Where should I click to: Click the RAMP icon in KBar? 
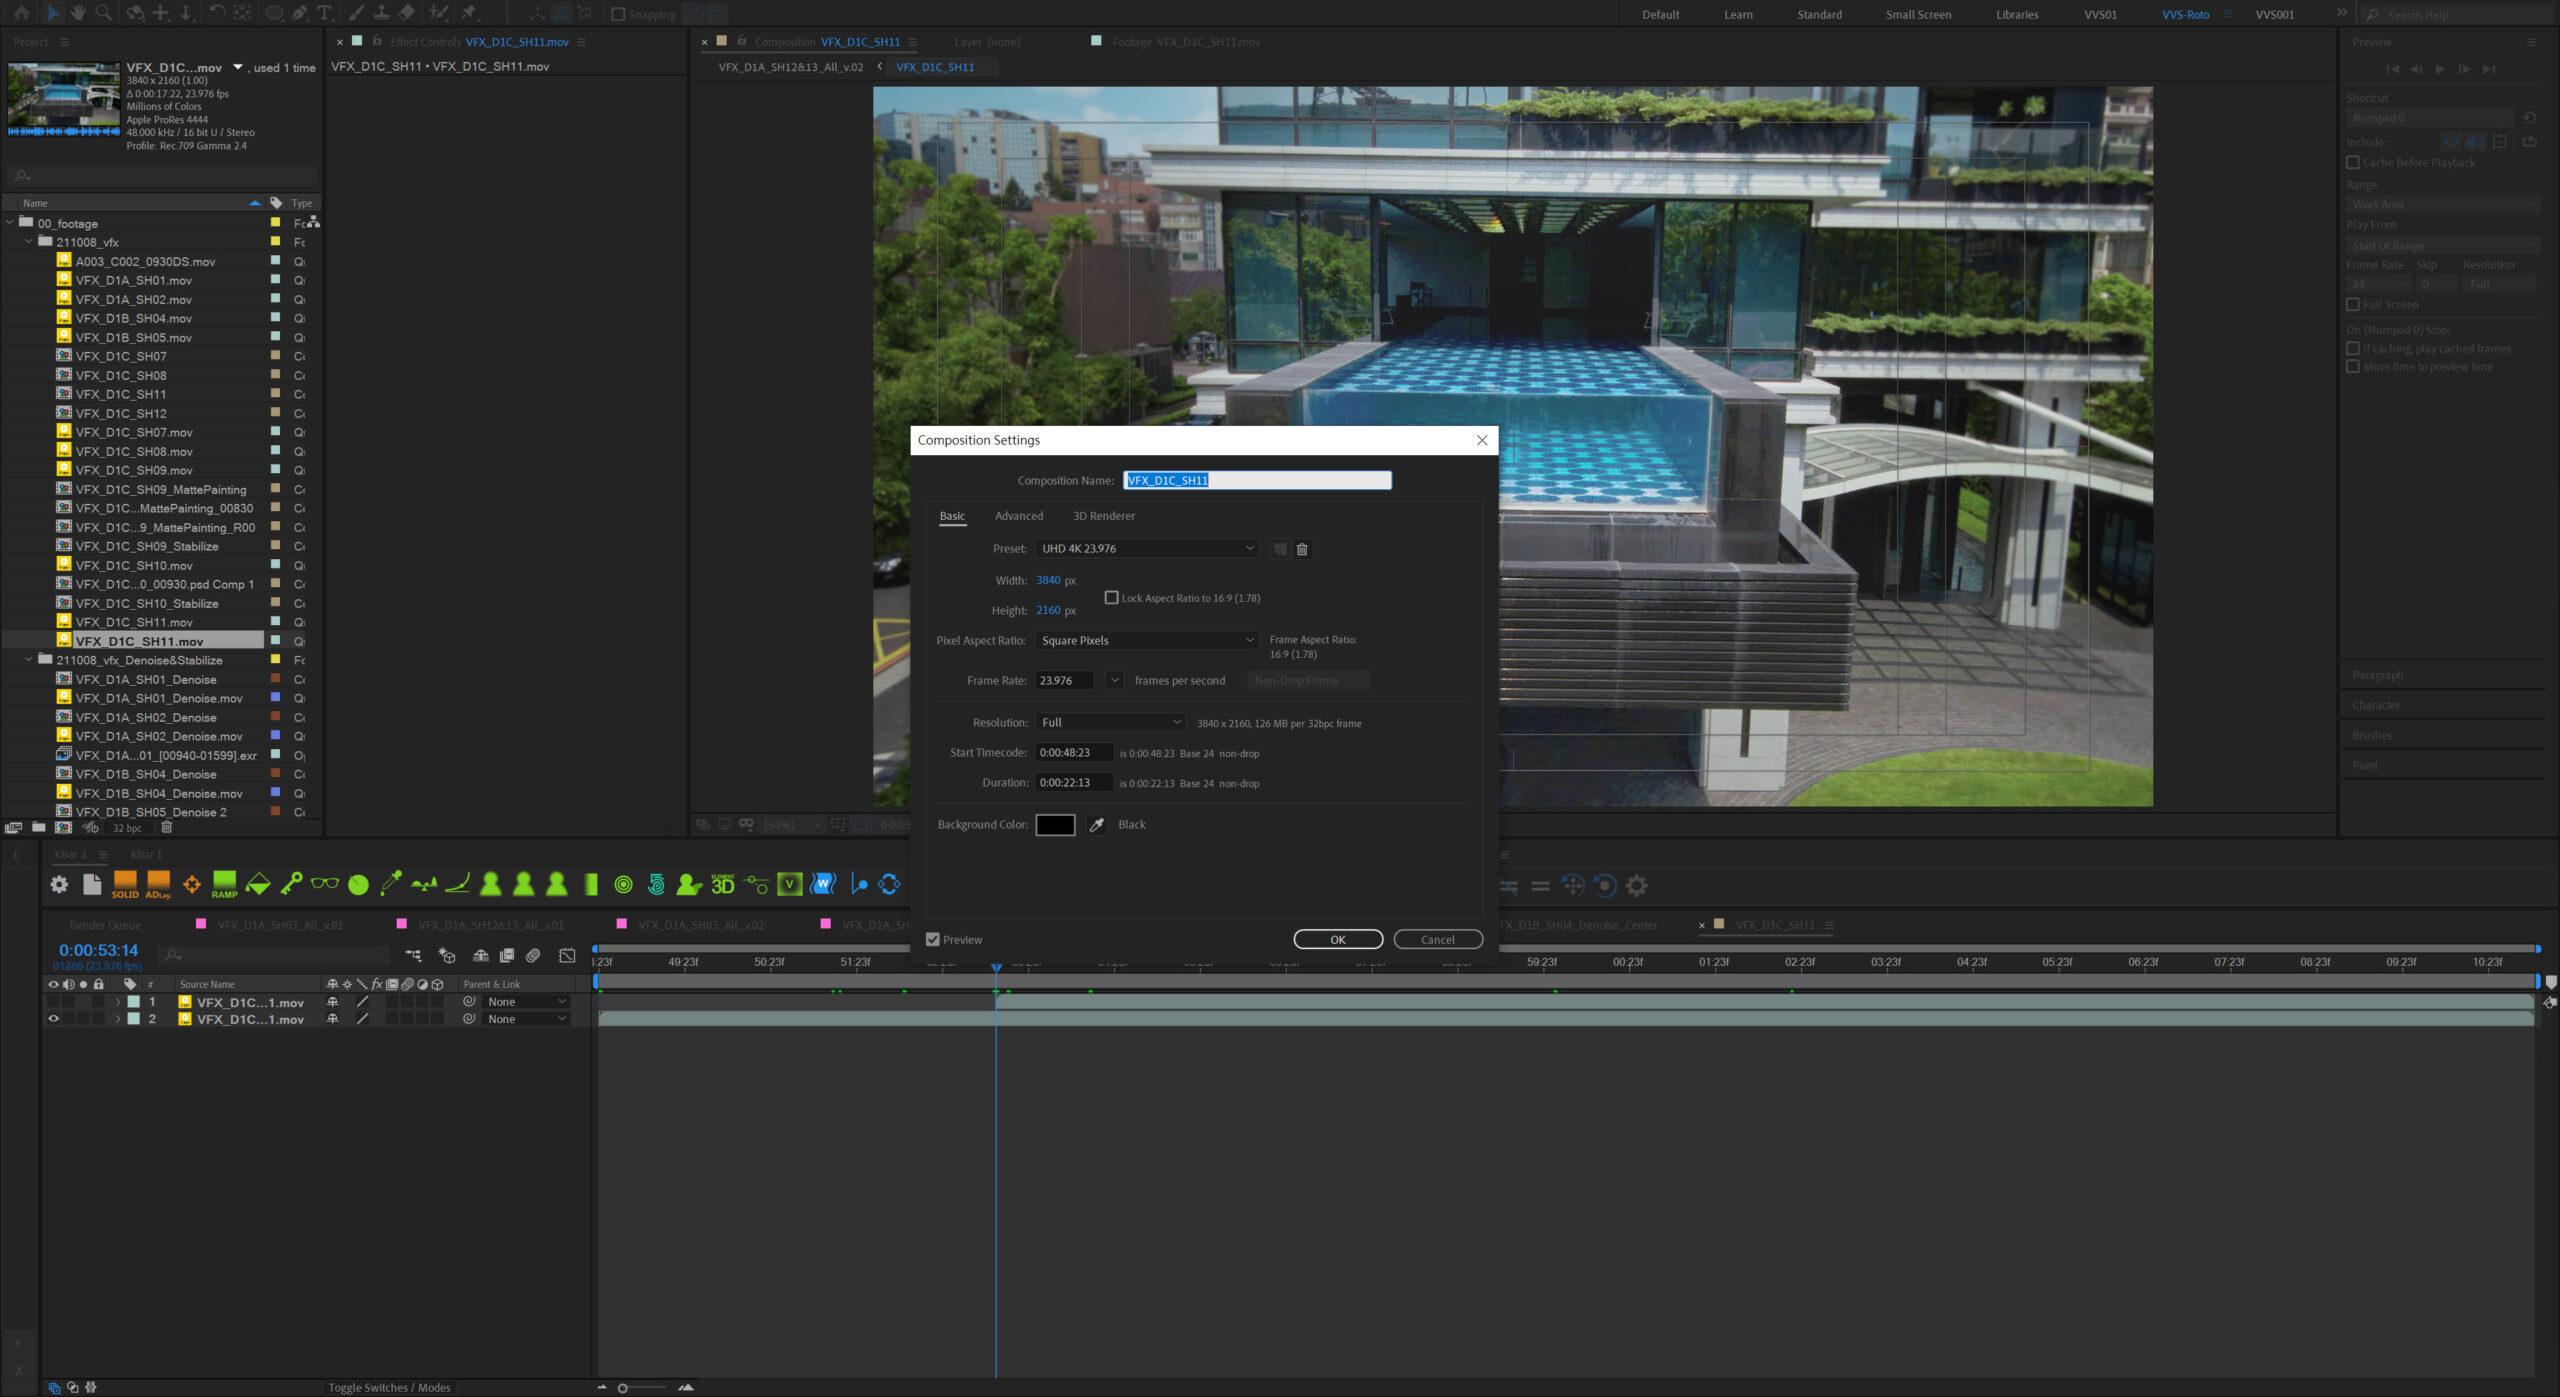click(x=224, y=884)
